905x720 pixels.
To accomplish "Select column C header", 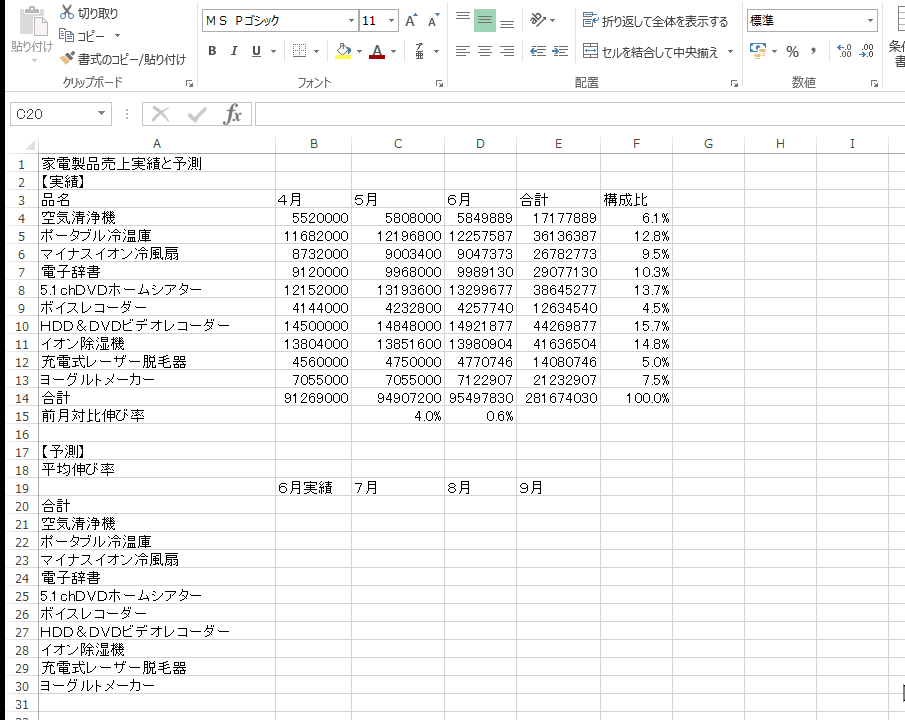I will [398, 144].
